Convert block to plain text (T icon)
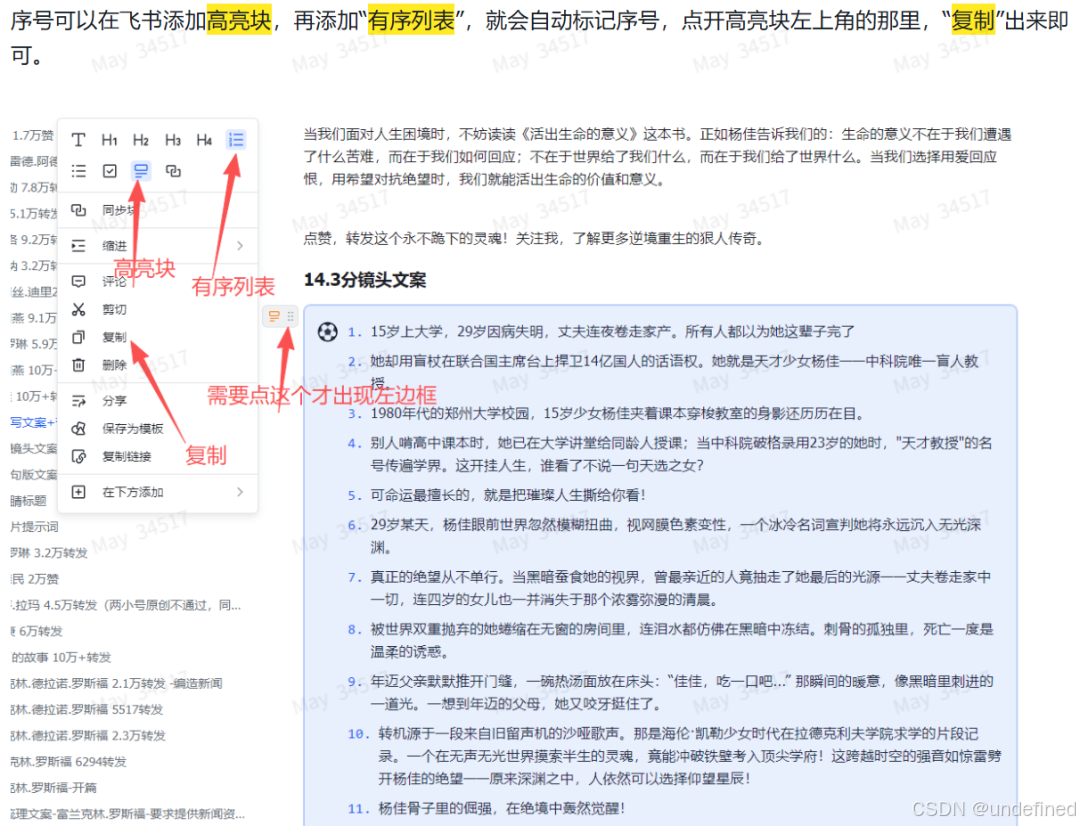This screenshot has width=1080, height=826. pos(79,140)
